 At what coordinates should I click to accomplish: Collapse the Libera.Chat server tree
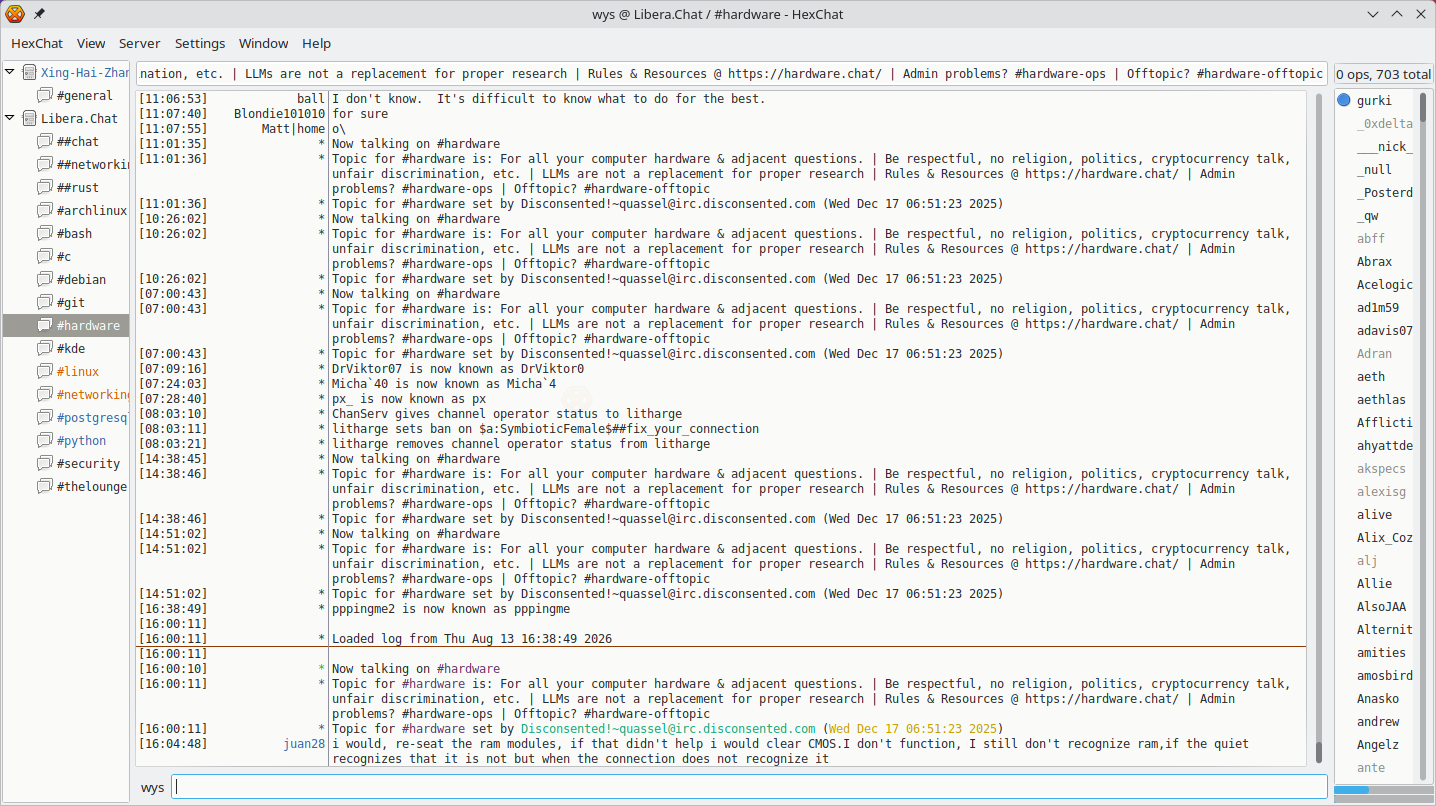tap(10, 118)
